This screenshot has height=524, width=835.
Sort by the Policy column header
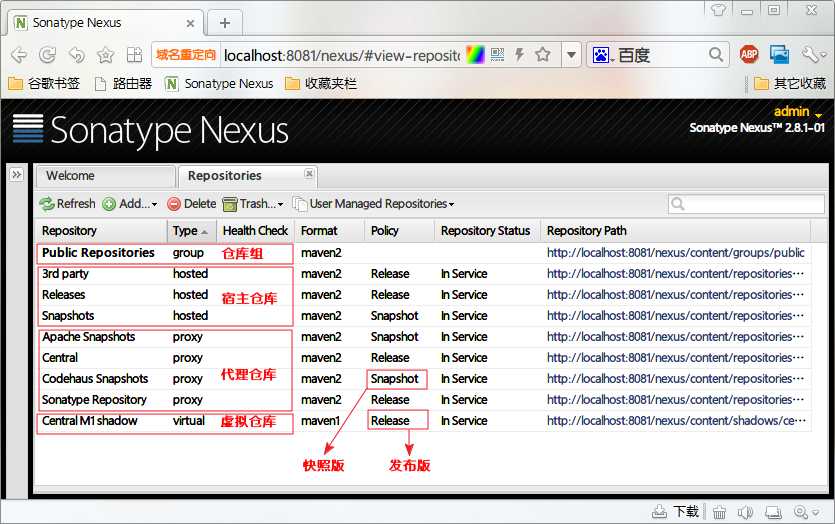(x=400, y=231)
